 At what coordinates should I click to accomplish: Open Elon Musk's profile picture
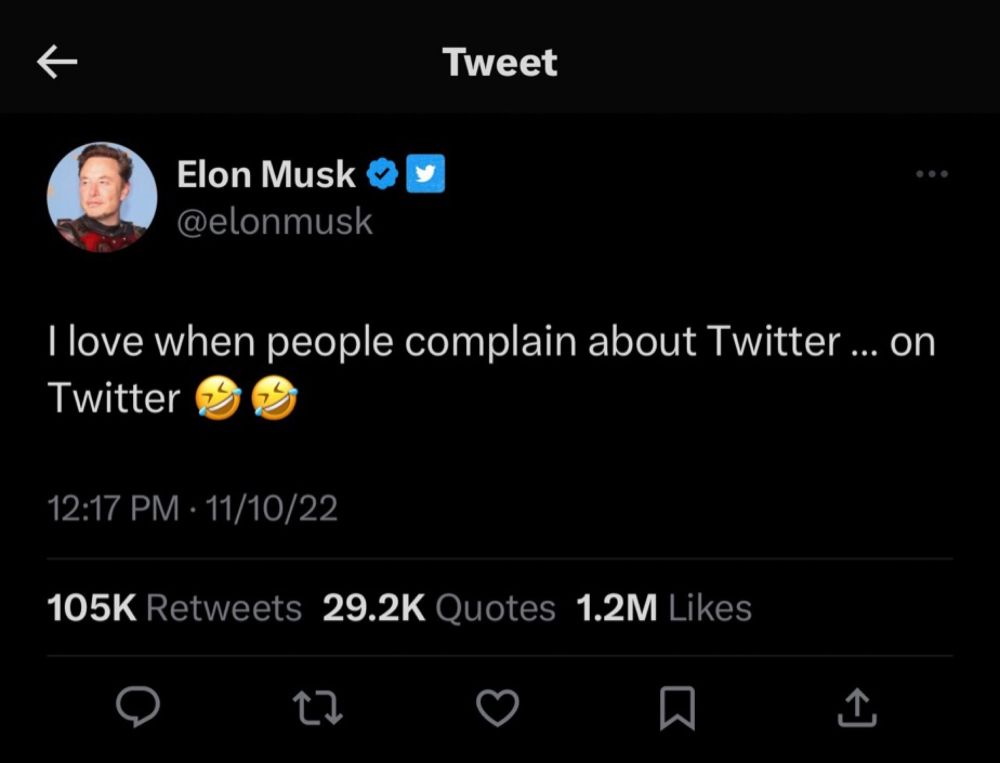[102, 197]
